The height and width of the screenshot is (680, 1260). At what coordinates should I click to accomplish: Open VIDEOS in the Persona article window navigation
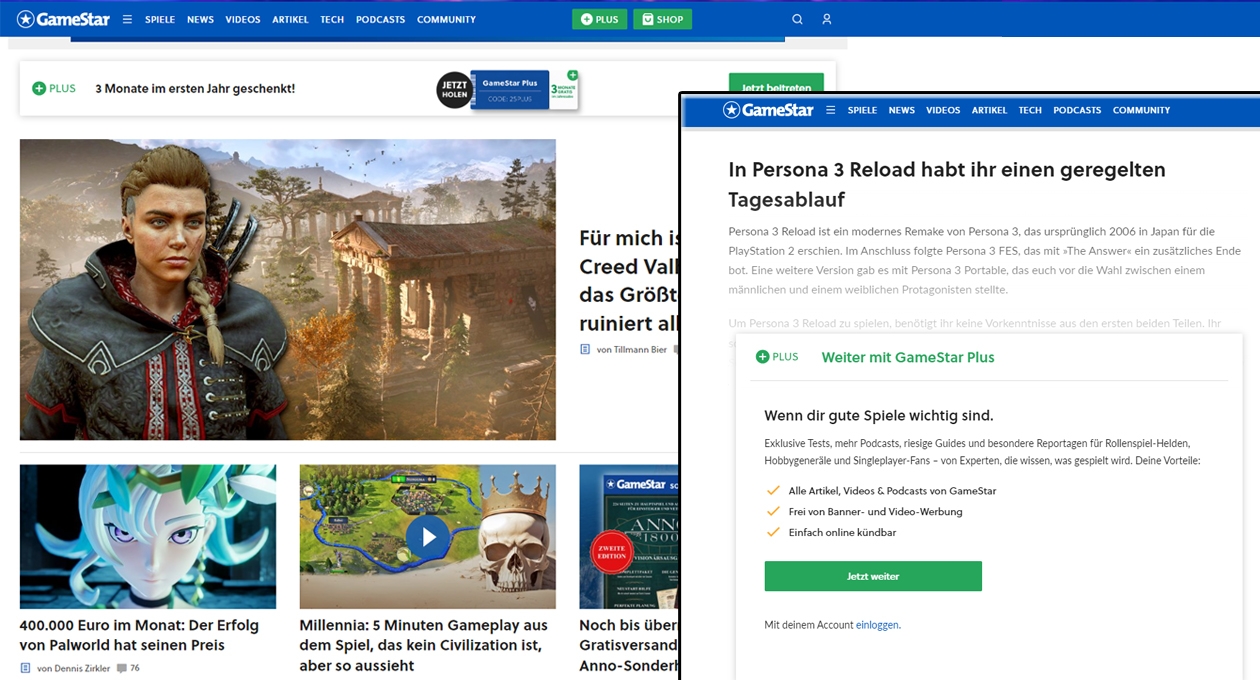tap(943, 111)
